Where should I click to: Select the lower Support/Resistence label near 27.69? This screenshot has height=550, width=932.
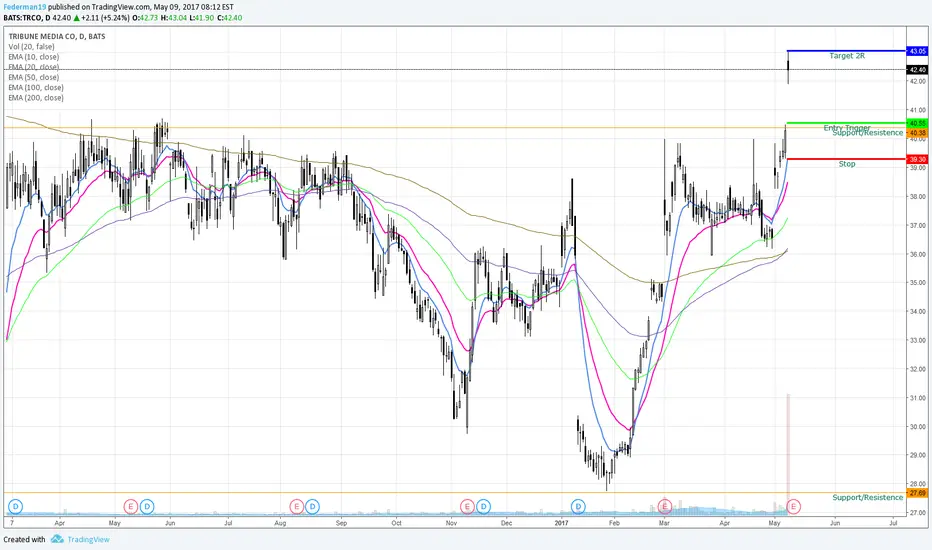point(867,497)
